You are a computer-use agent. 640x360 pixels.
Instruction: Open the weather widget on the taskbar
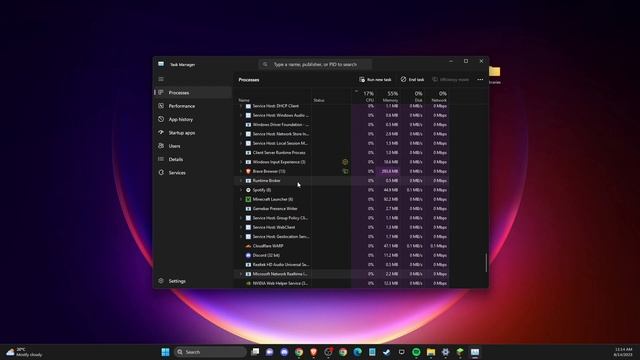pos(24,352)
